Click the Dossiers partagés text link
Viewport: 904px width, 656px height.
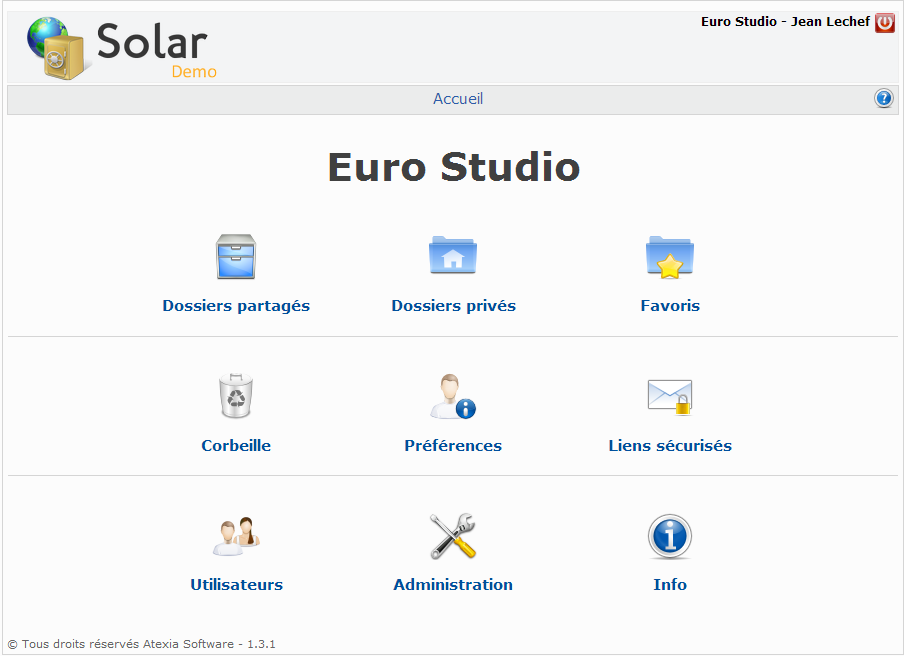coord(236,306)
